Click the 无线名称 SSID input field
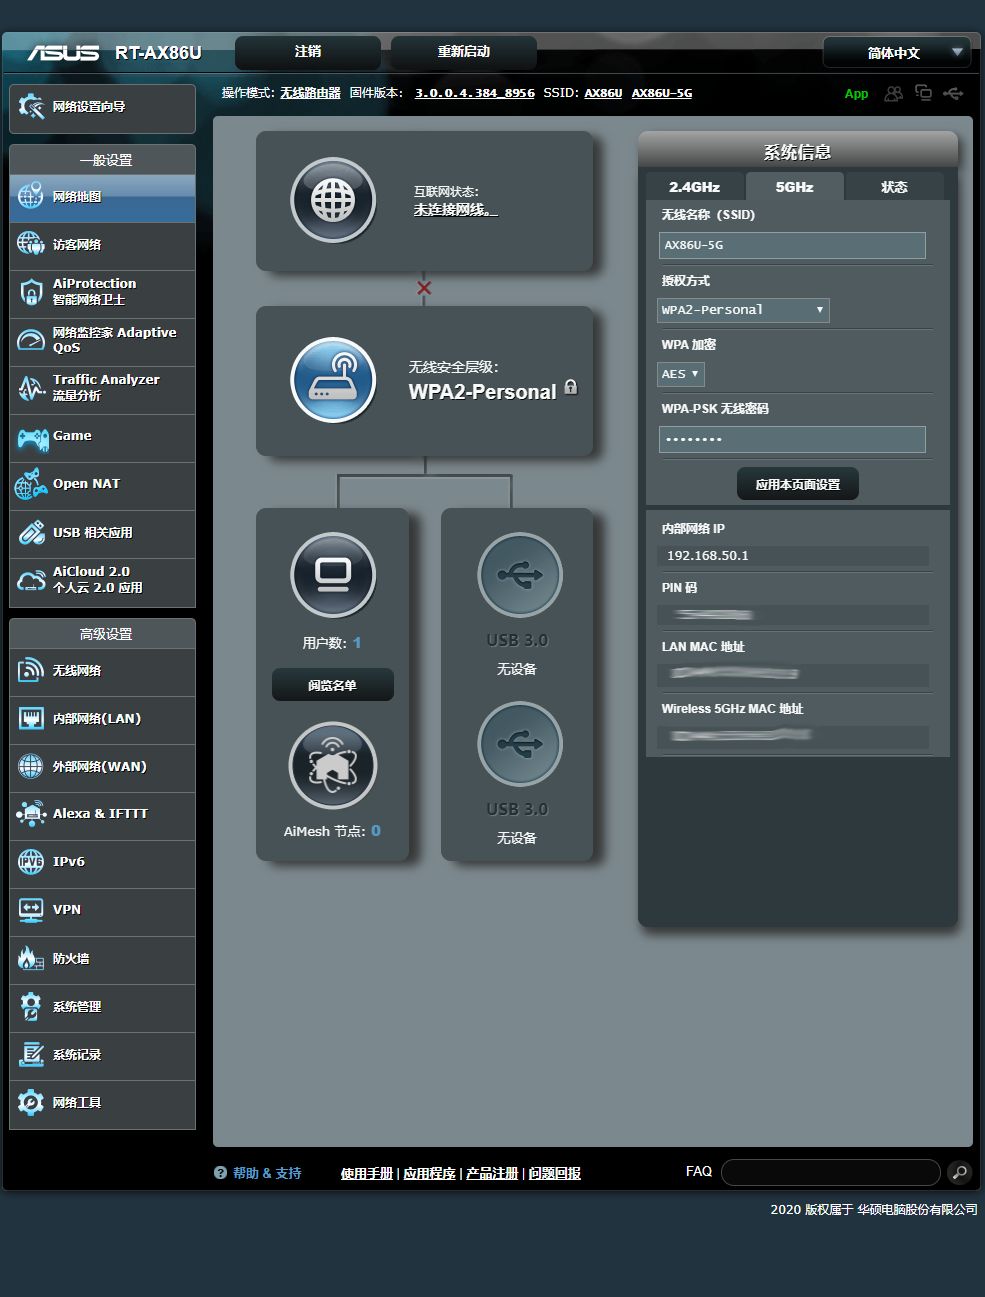Viewport: 985px width, 1297px height. (x=792, y=245)
